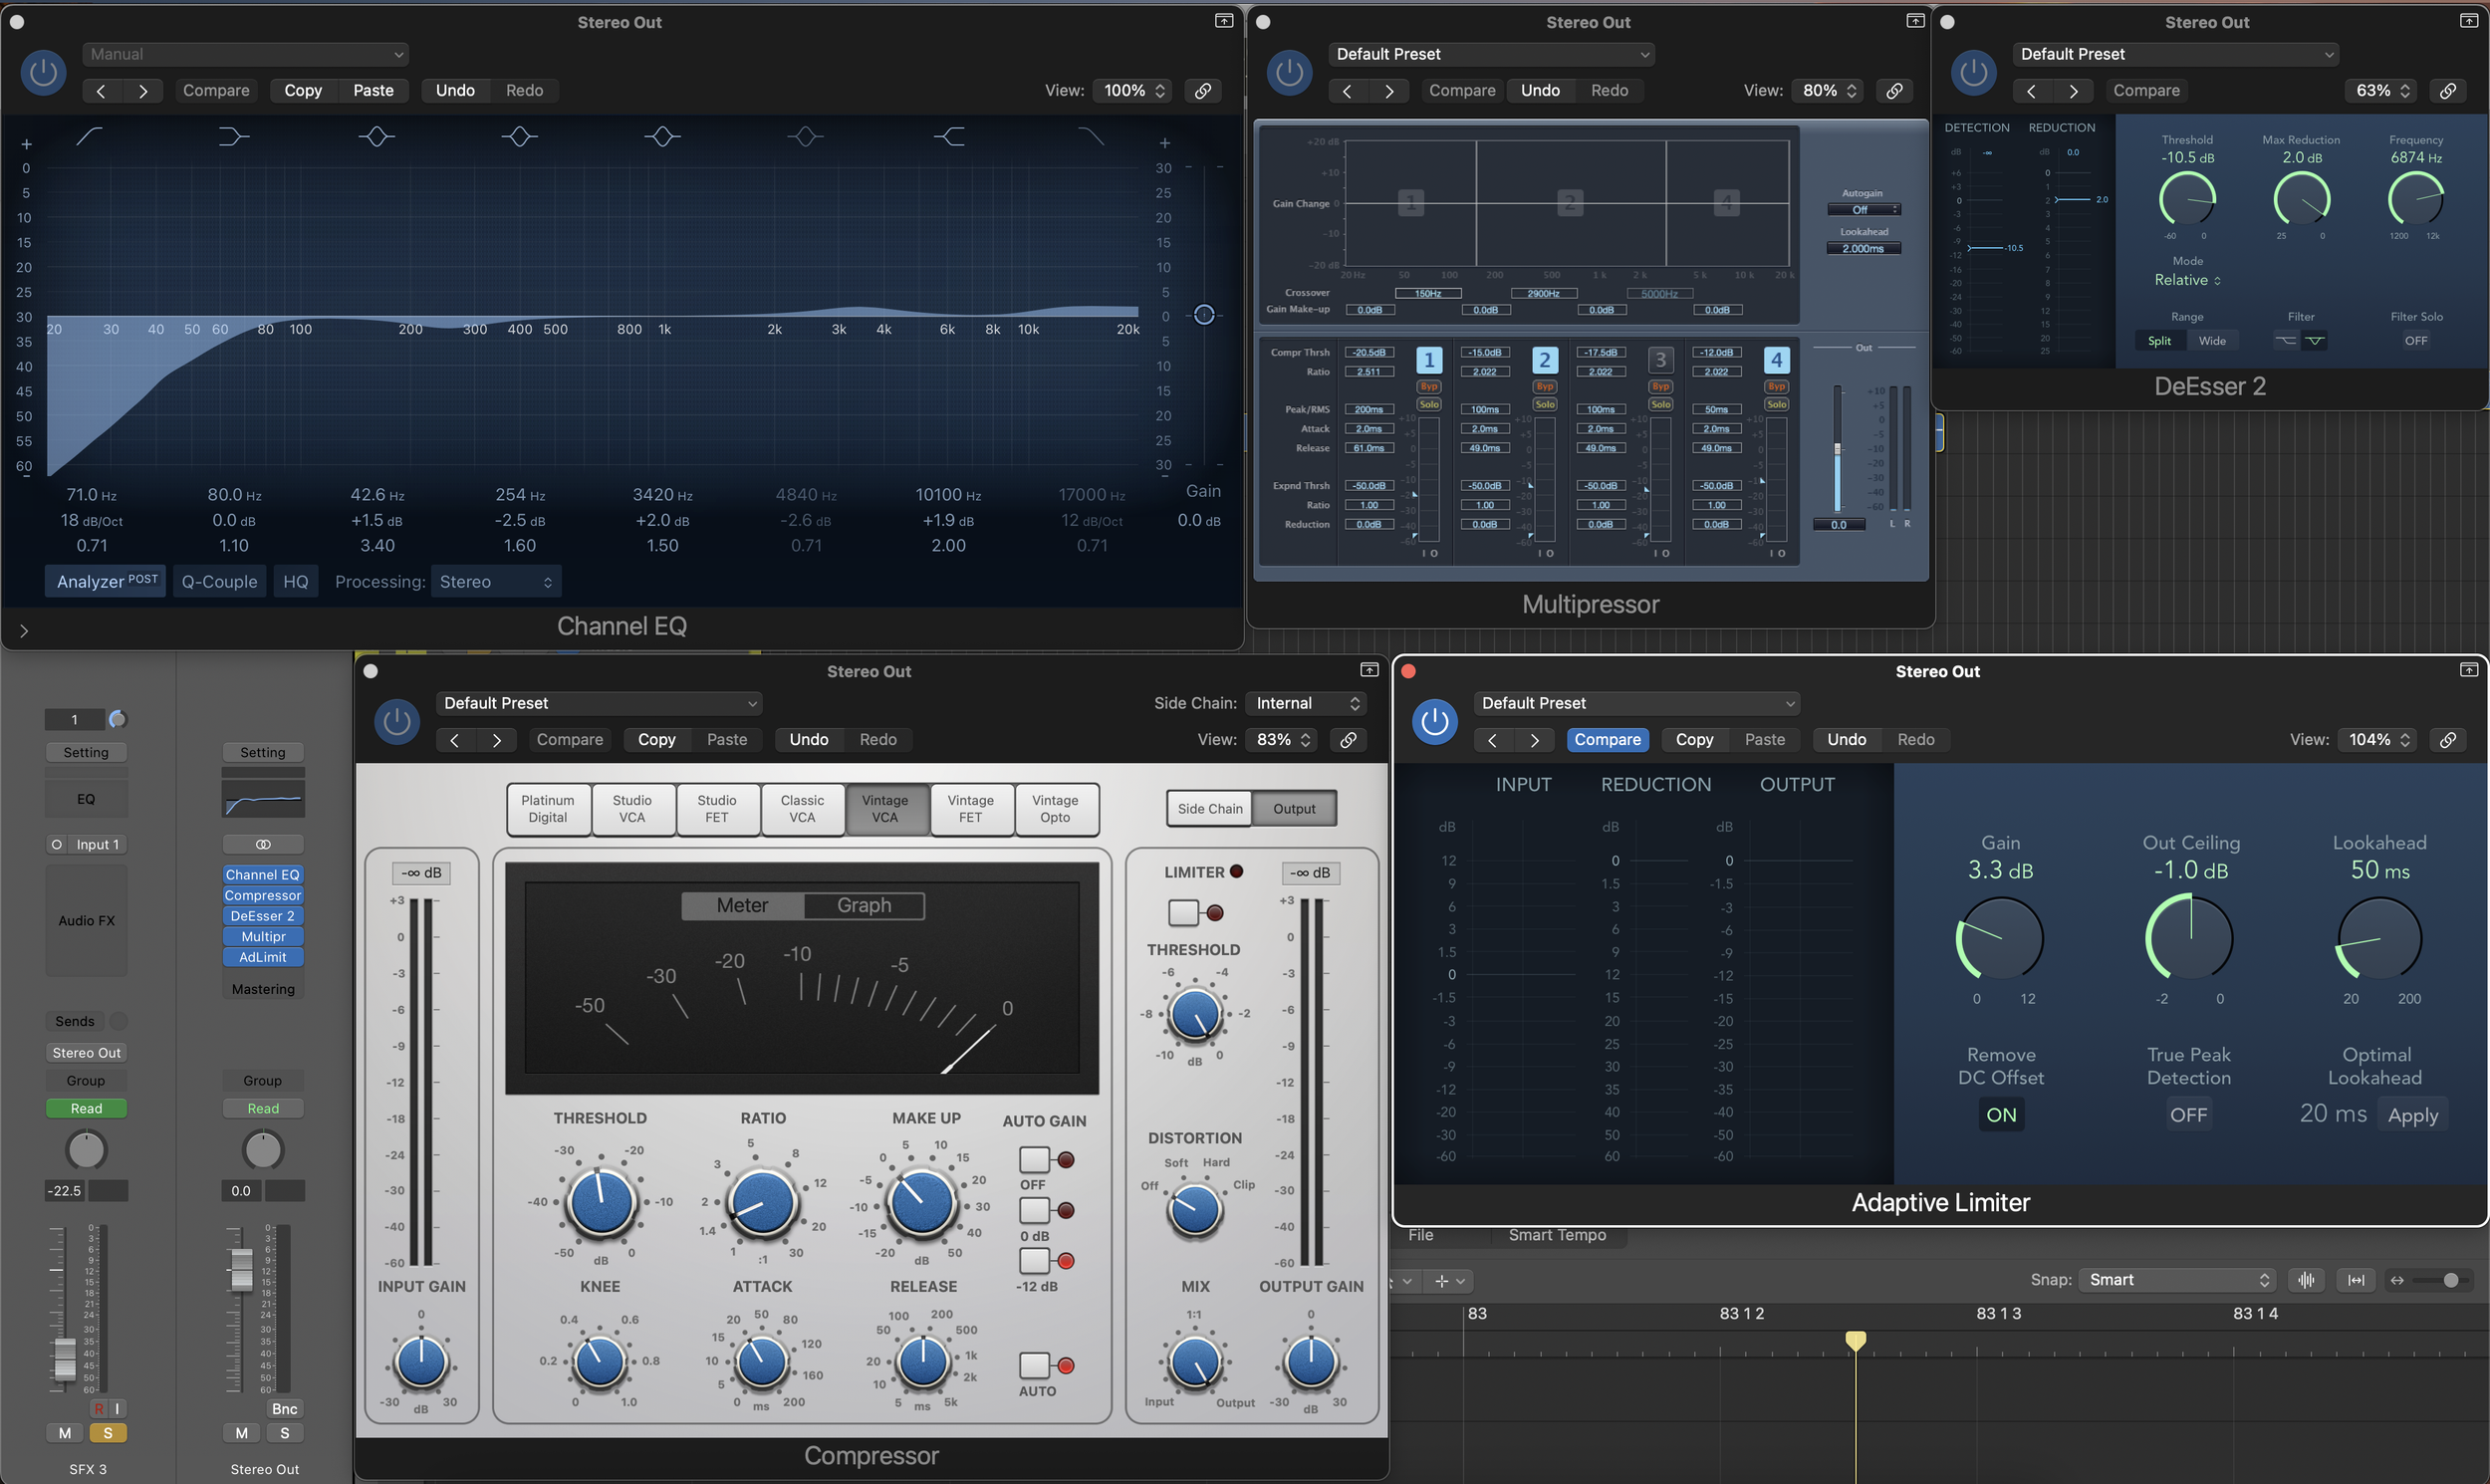
Task: Click Compare in Adaptive Limiter
Action: pos(1607,739)
